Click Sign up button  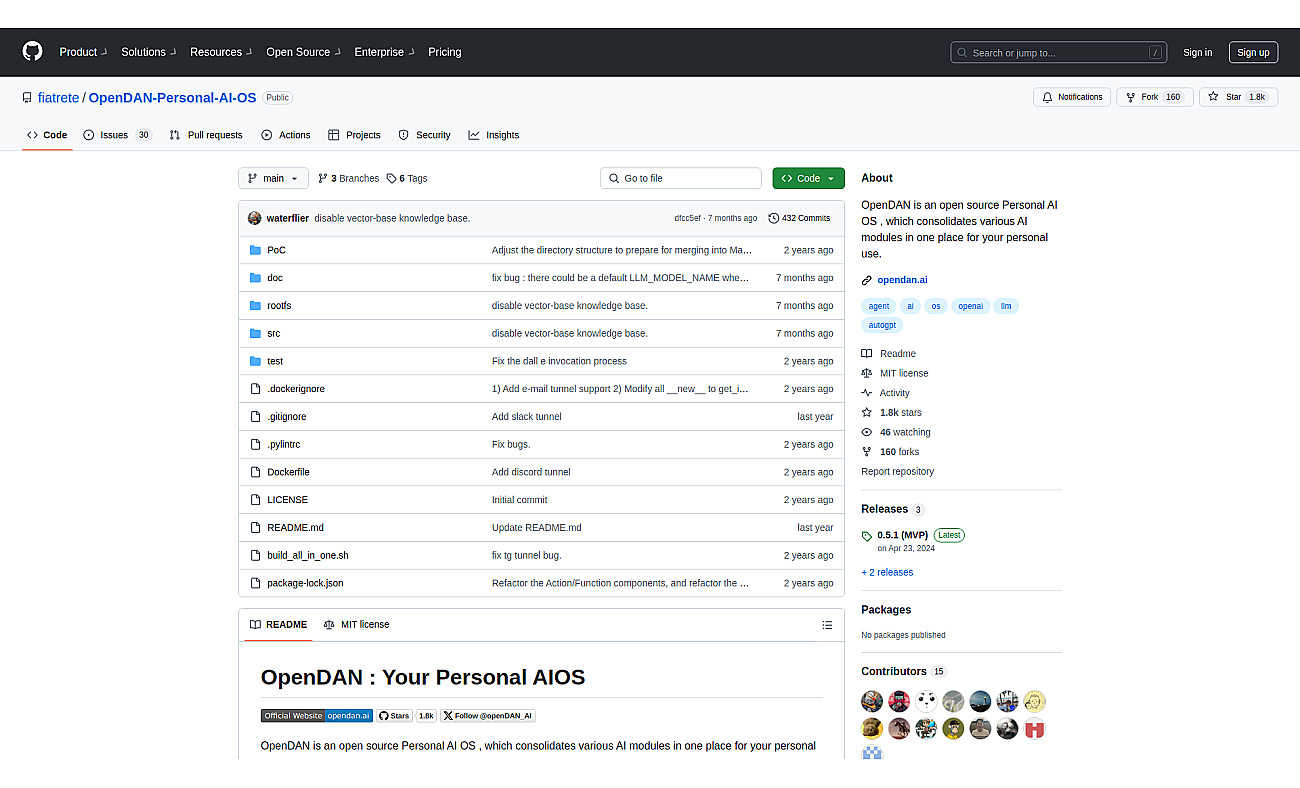coord(1253,53)
